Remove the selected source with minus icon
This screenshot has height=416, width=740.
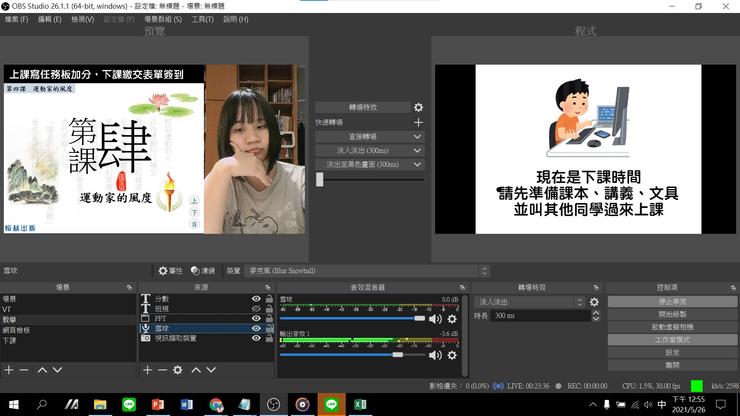click(x=162, y=370)
